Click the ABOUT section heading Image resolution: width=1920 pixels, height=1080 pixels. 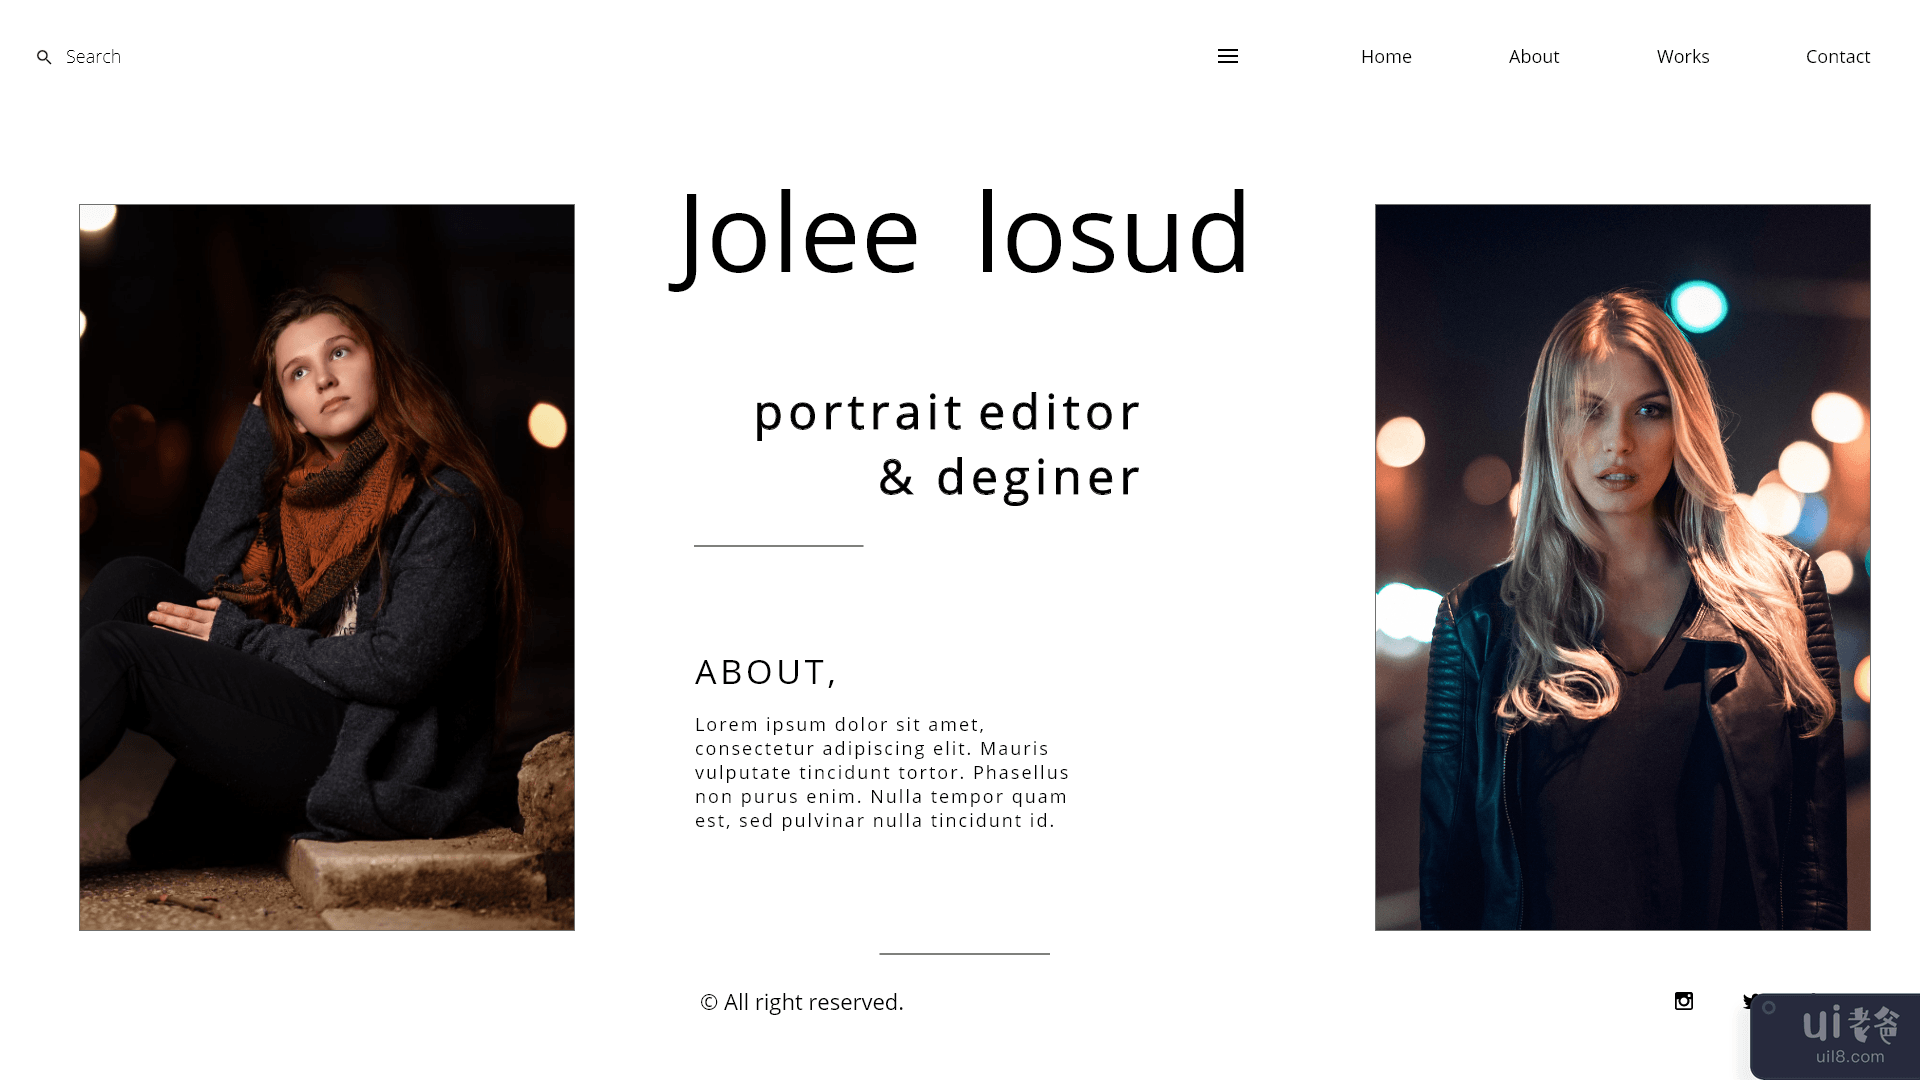coord(766,671)
